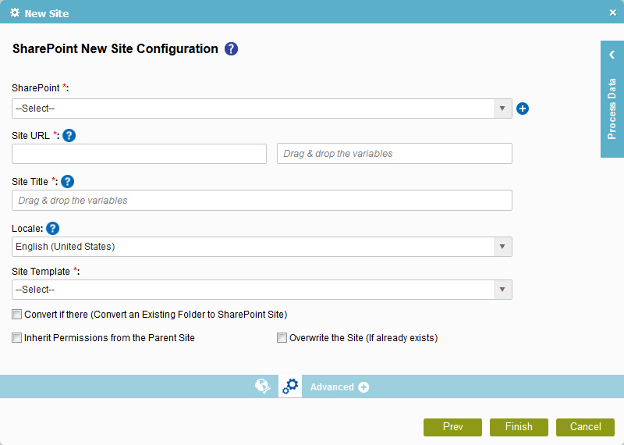Screen dimensions: 624x445
Task: Check Convert if there checkbox
Action: click(x=17, y=314)
